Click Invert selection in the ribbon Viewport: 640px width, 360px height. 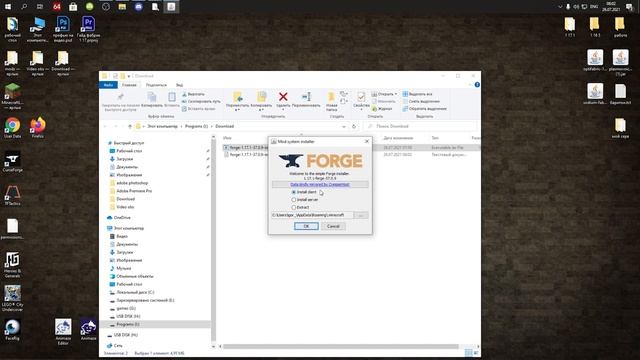424,109
